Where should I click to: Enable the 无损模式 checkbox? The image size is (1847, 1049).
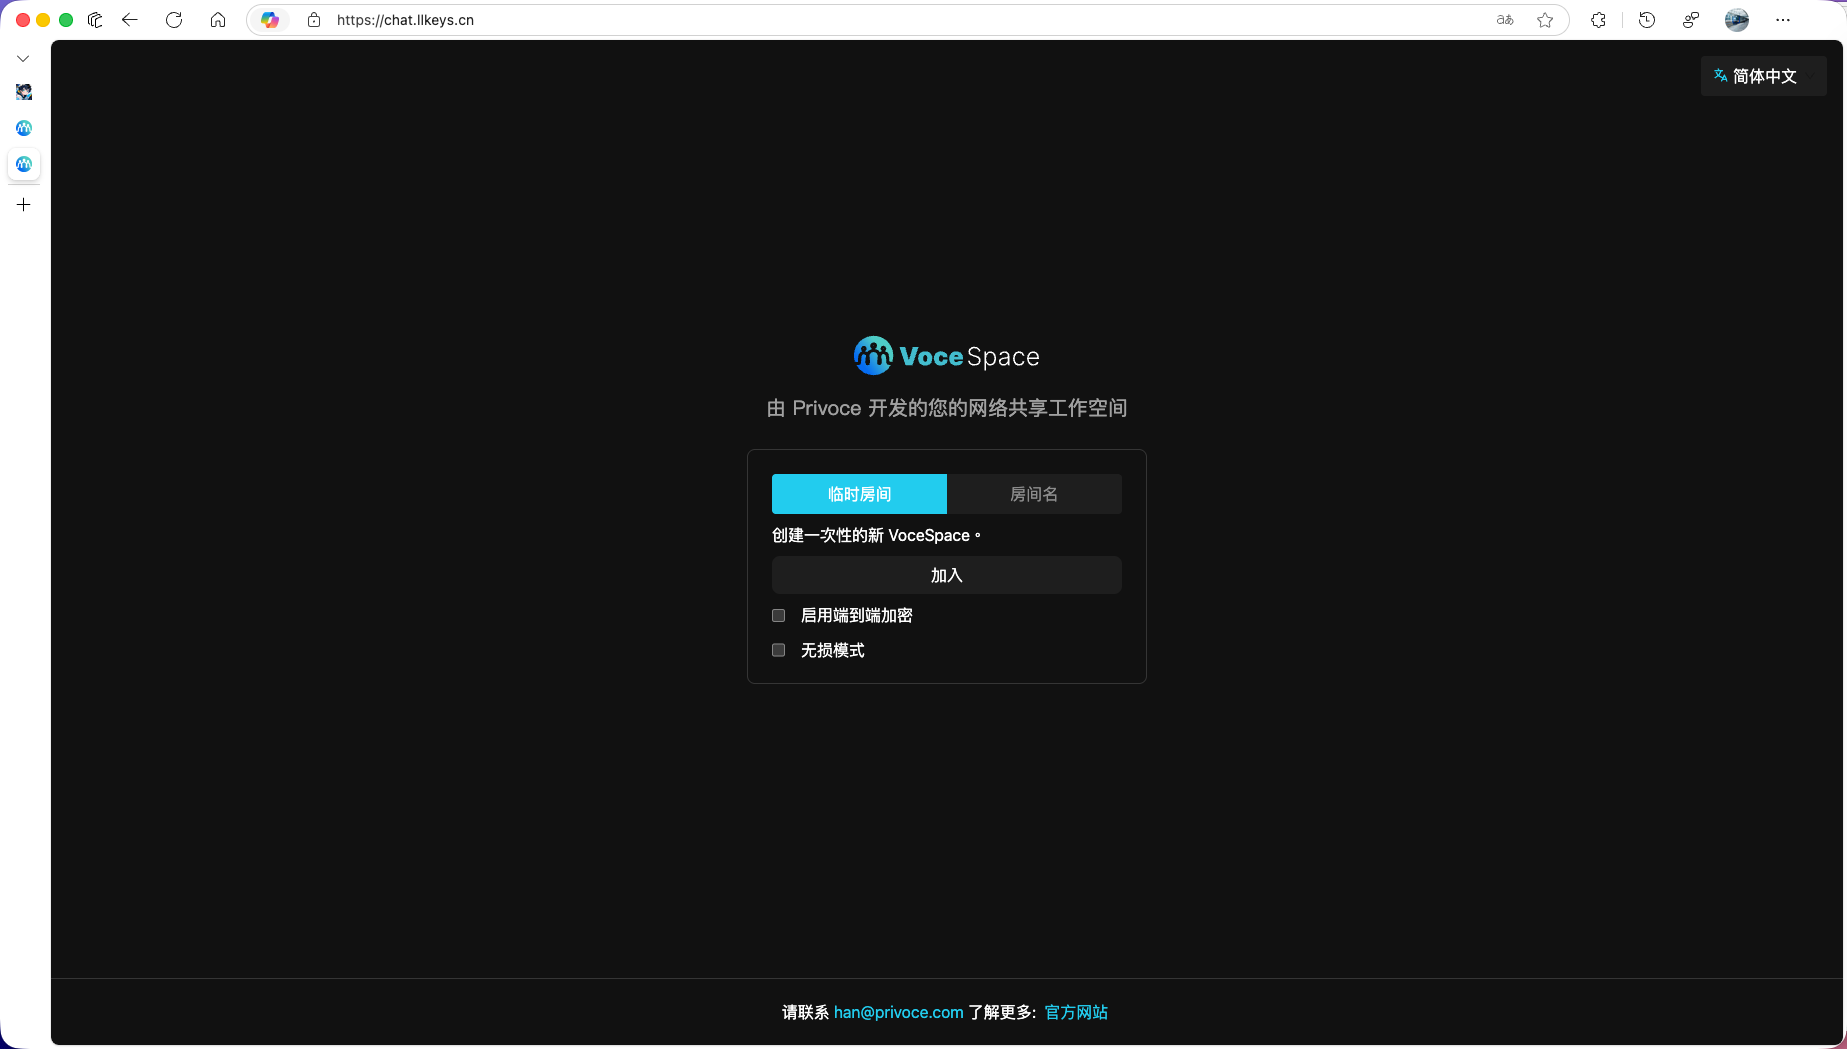778,650
